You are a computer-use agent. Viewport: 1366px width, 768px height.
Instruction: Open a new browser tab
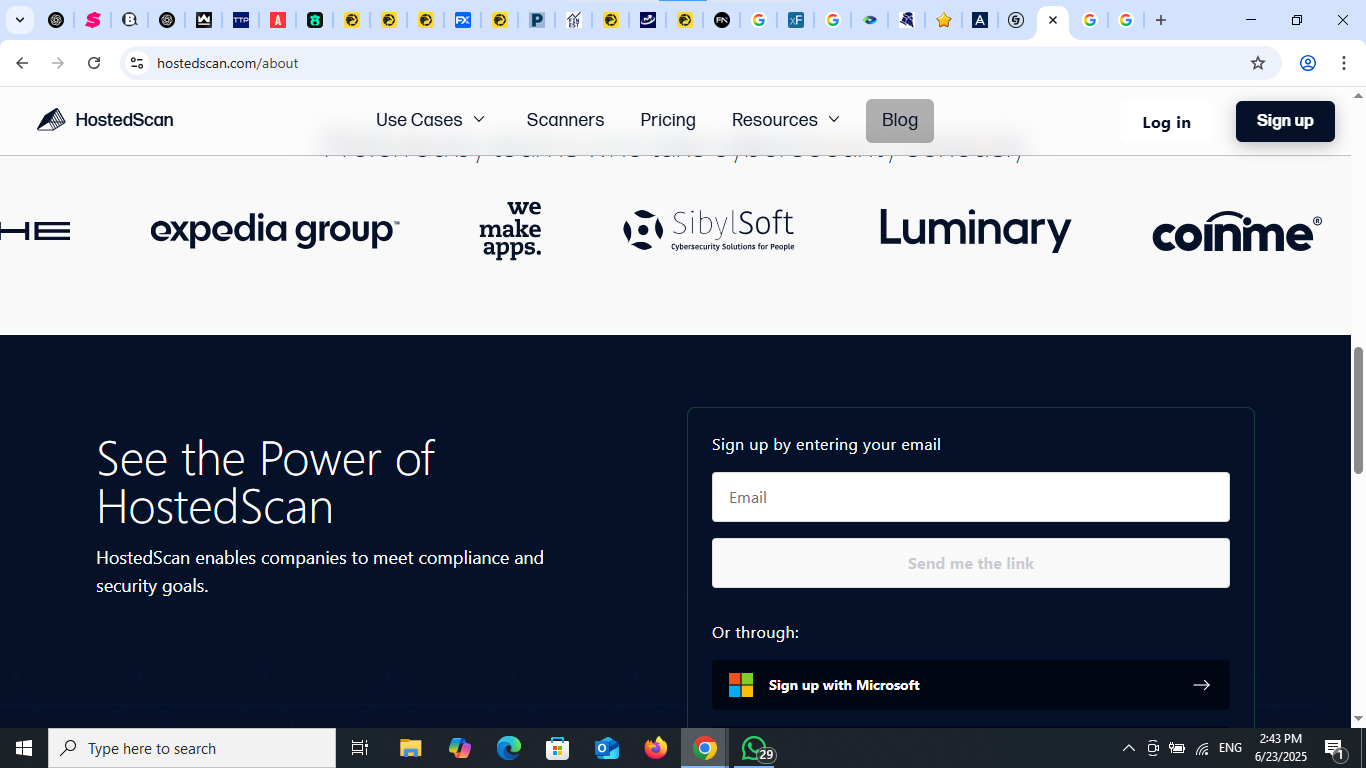(x=1161, y=20)
